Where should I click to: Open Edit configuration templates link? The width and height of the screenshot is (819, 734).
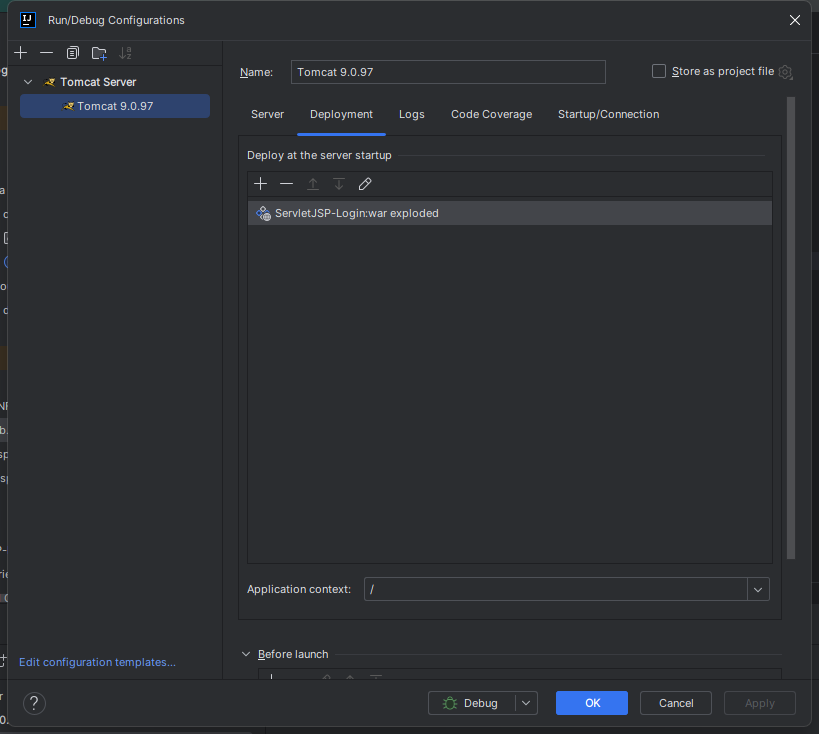pyautogui.click(x=97, y=662)
